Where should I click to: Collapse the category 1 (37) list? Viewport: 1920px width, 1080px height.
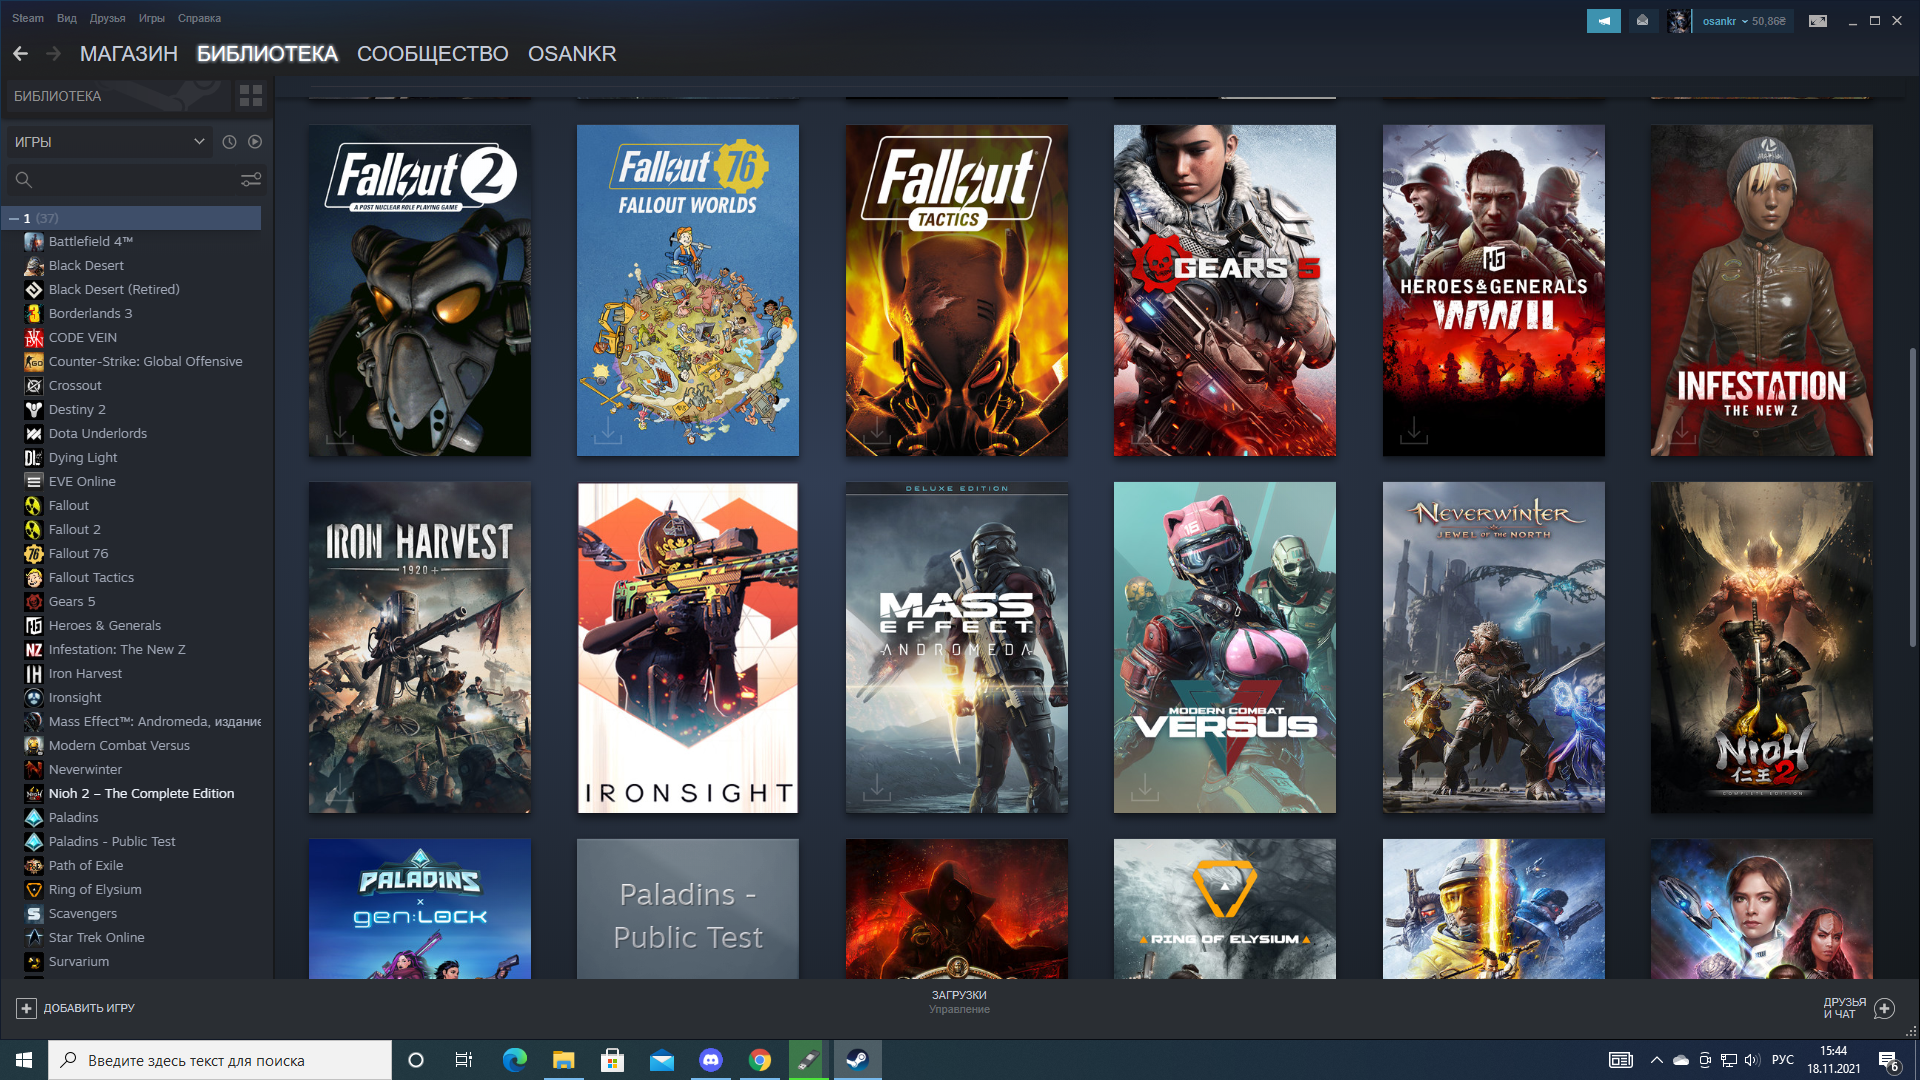(x=14, y=218)
